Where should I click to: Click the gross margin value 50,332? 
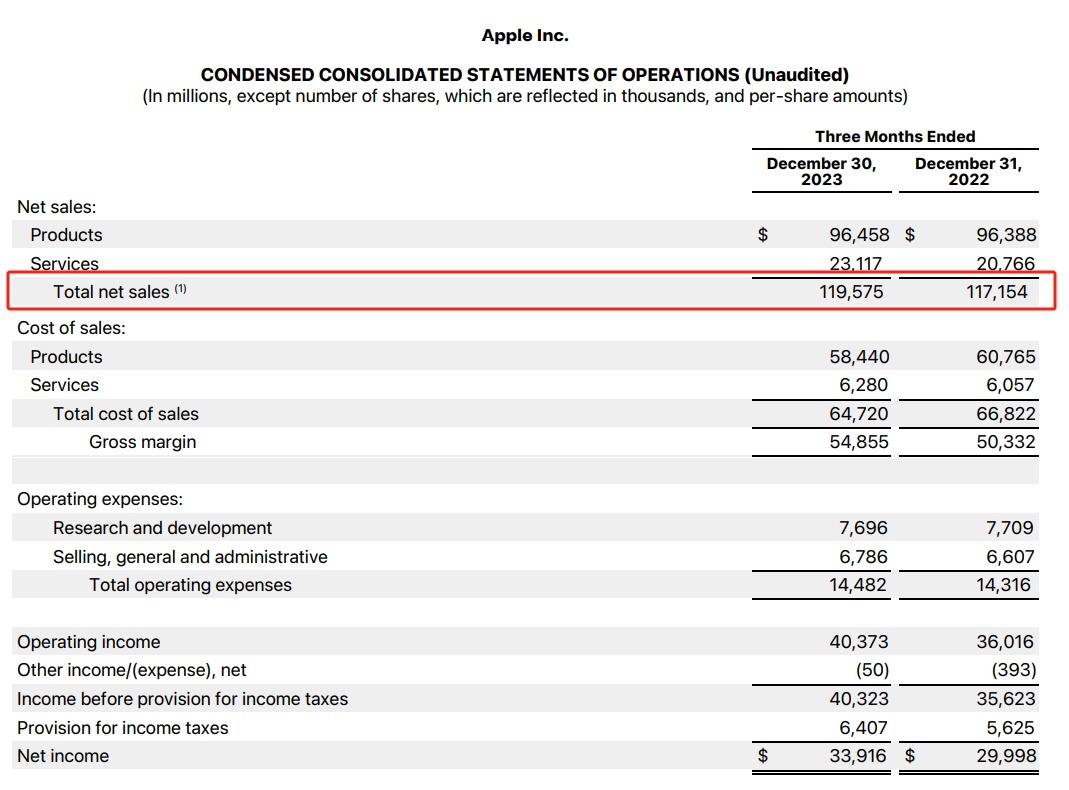tap(1006, 442)
